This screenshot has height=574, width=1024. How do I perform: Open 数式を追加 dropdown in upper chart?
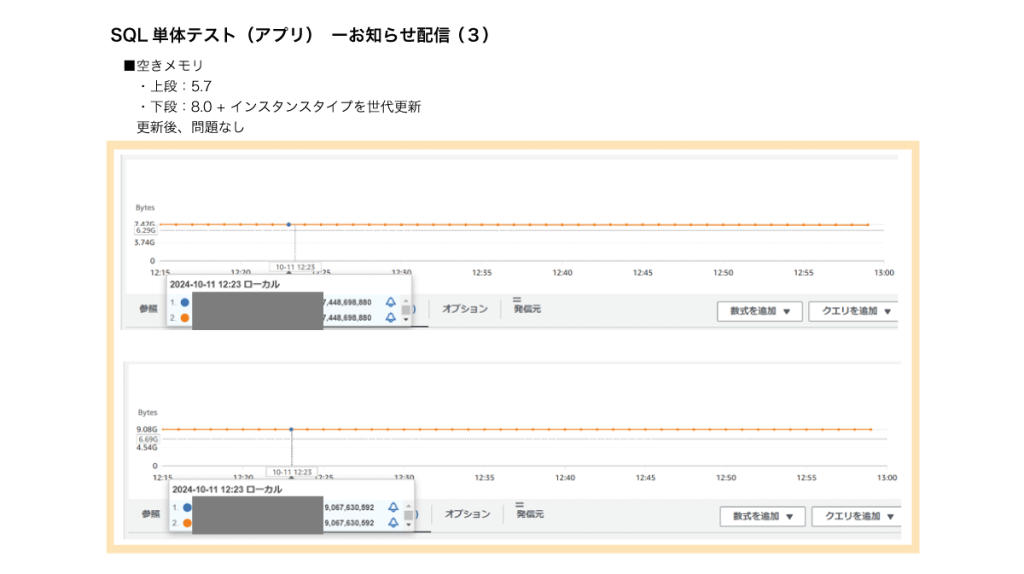tap(759, 311)
